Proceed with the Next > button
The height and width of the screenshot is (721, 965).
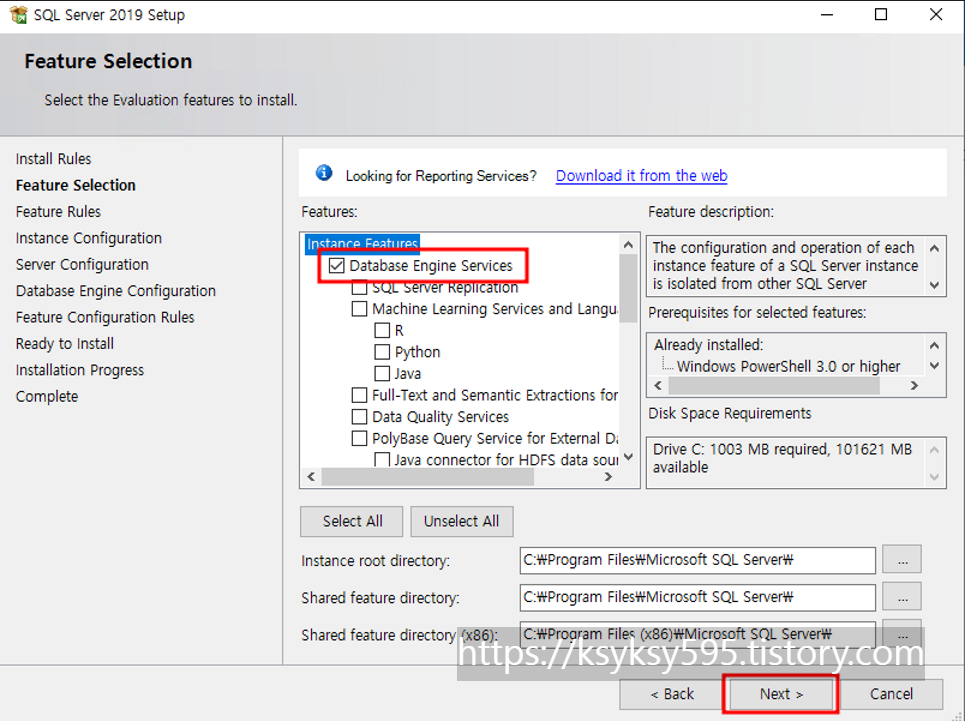781,694
